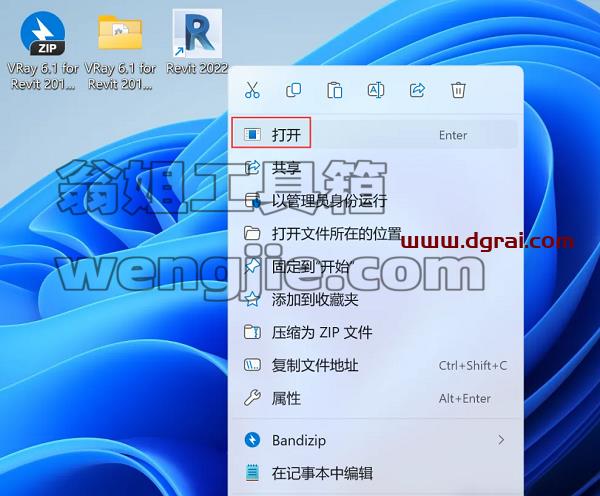Click the Share arrow icon in top row
600x496 pixels.
coord(417,90)
